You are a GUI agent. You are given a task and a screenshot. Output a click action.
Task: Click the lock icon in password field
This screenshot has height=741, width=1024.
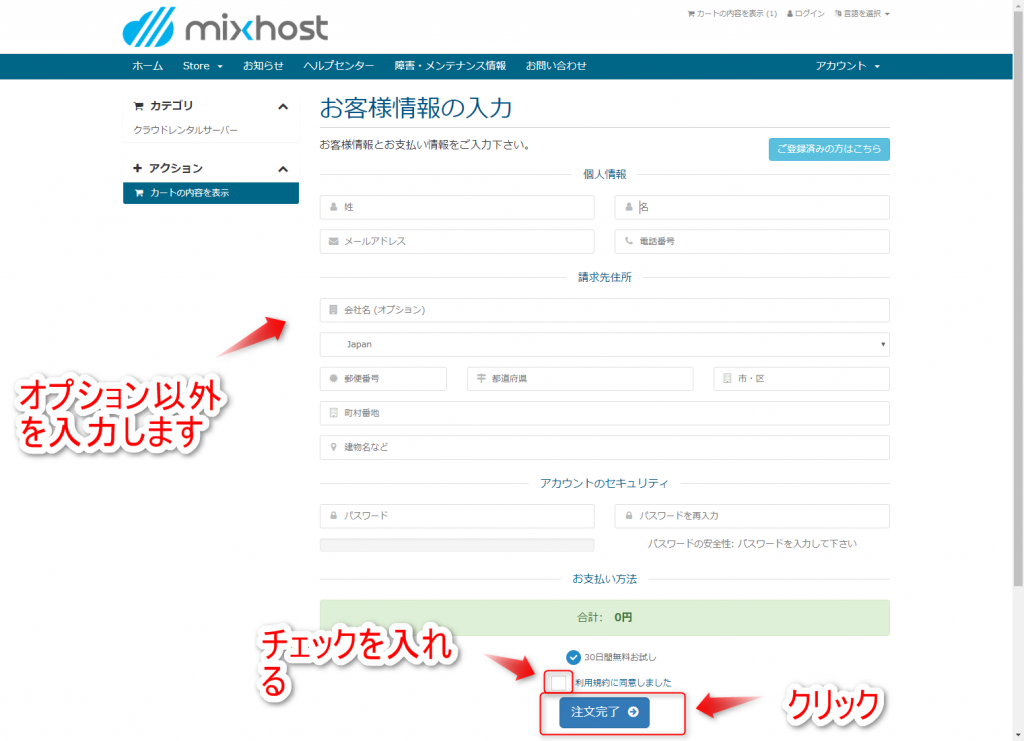[333, 516]
